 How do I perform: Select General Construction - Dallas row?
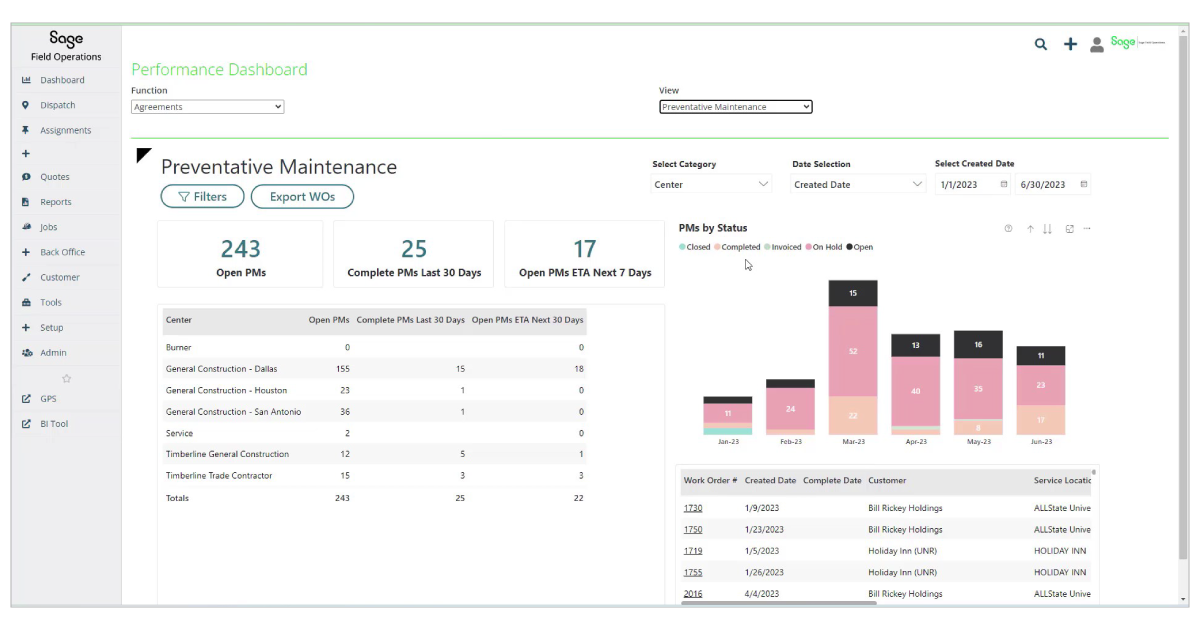point(375,369)
